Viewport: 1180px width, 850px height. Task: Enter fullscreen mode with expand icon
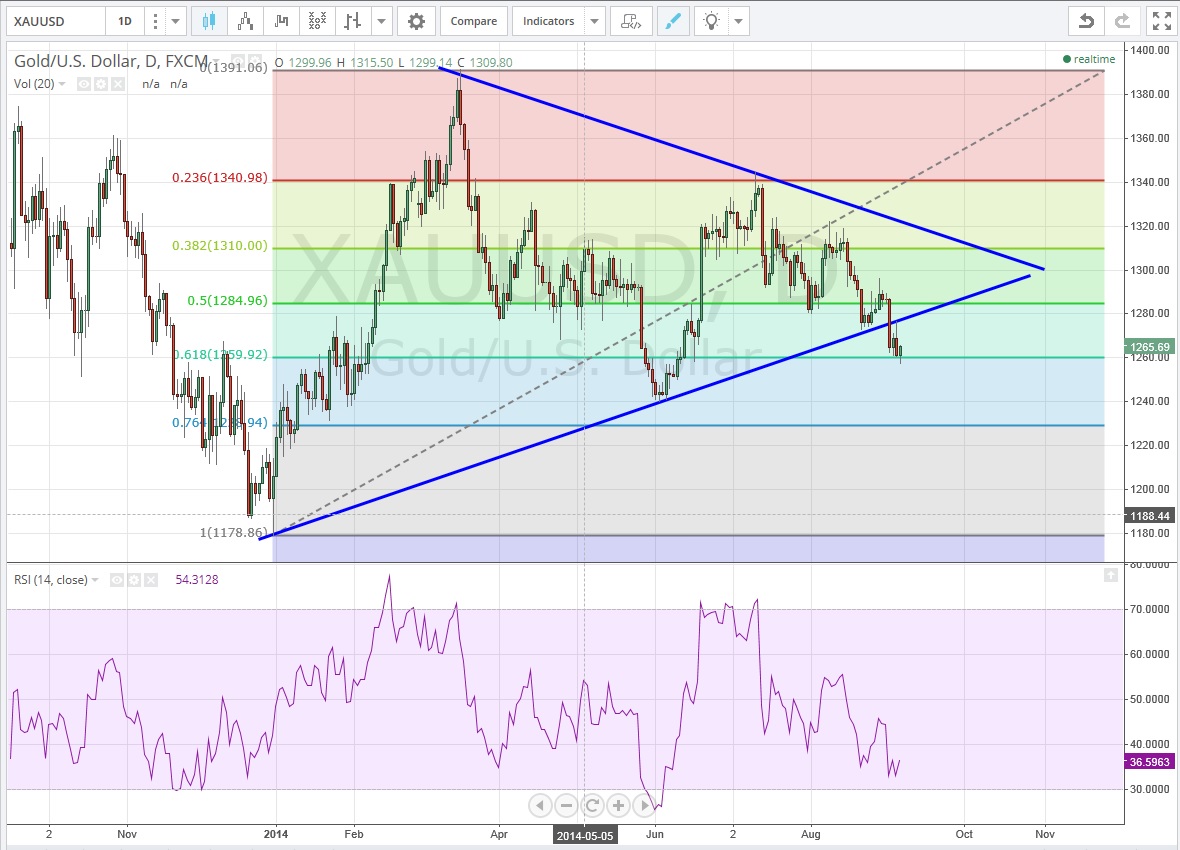pos(1160,21)
